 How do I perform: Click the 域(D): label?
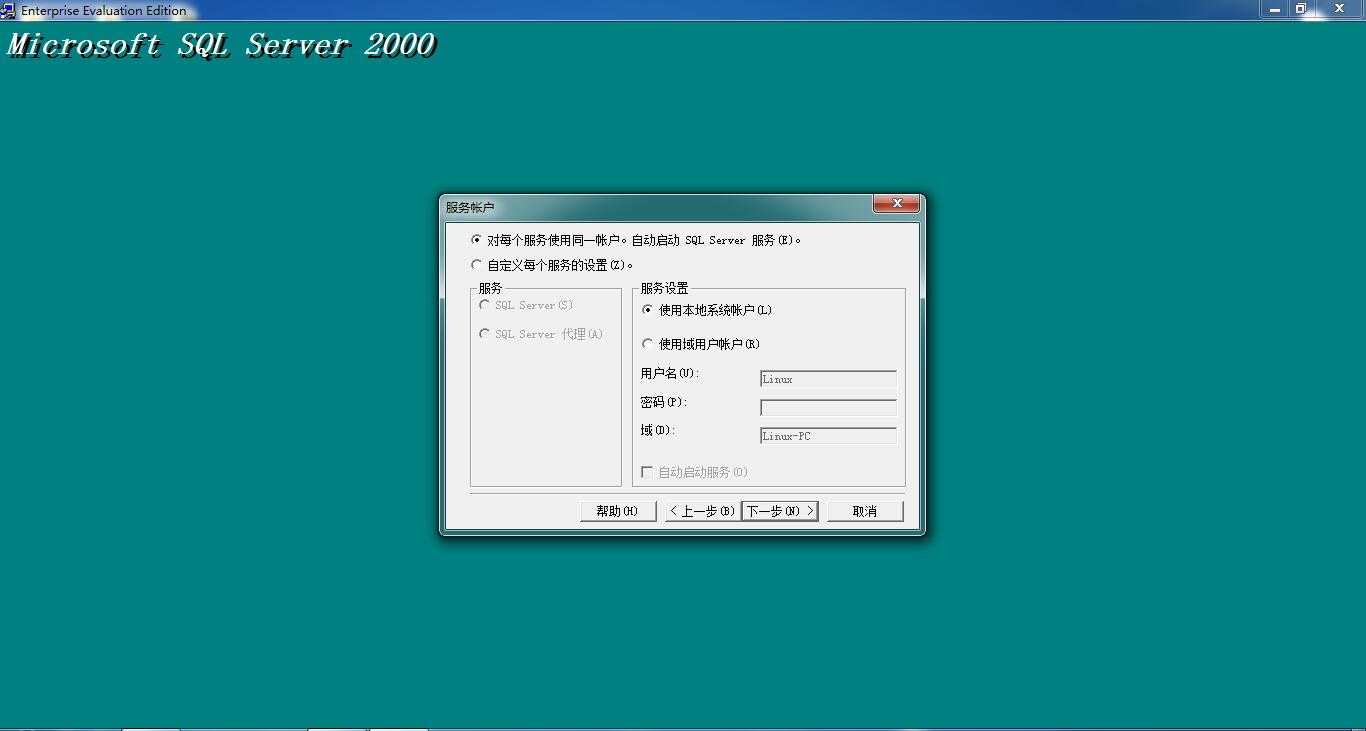(658, 430)
